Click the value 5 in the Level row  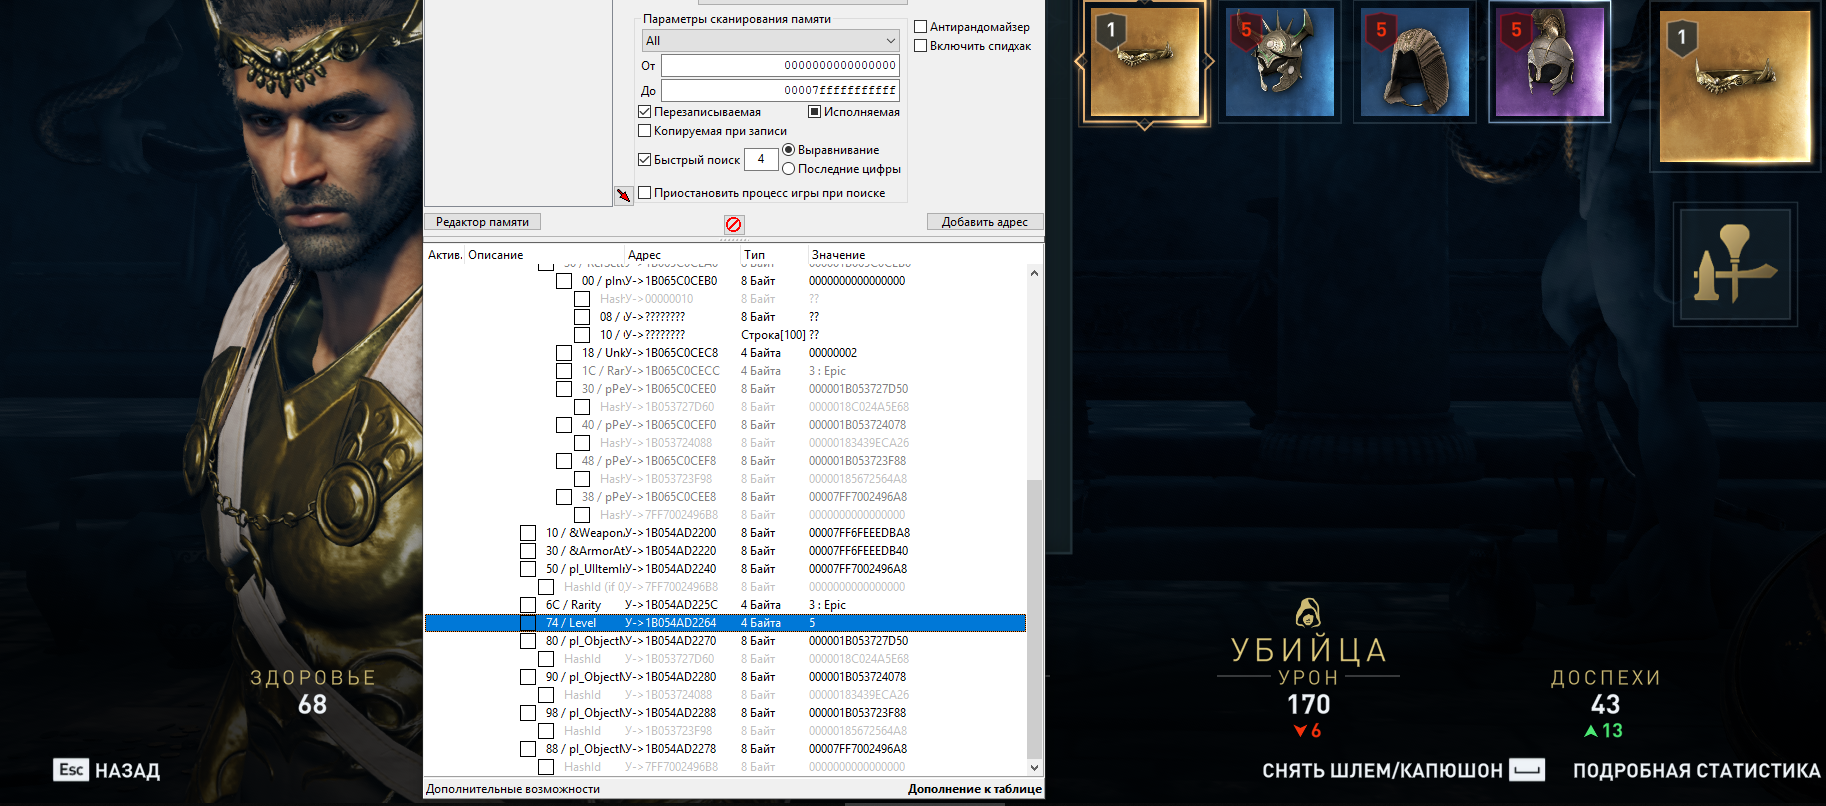812,623
